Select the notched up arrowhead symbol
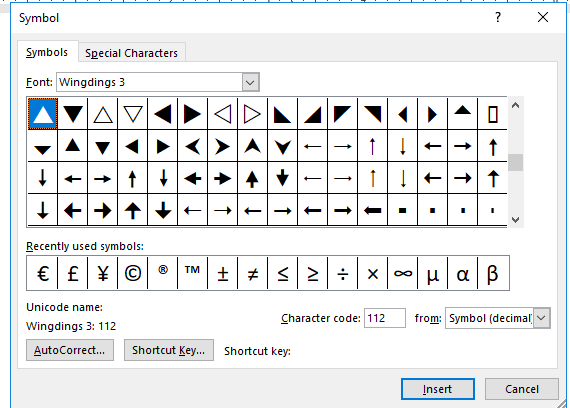The image size is (570, 408). [x=253, y=146]
